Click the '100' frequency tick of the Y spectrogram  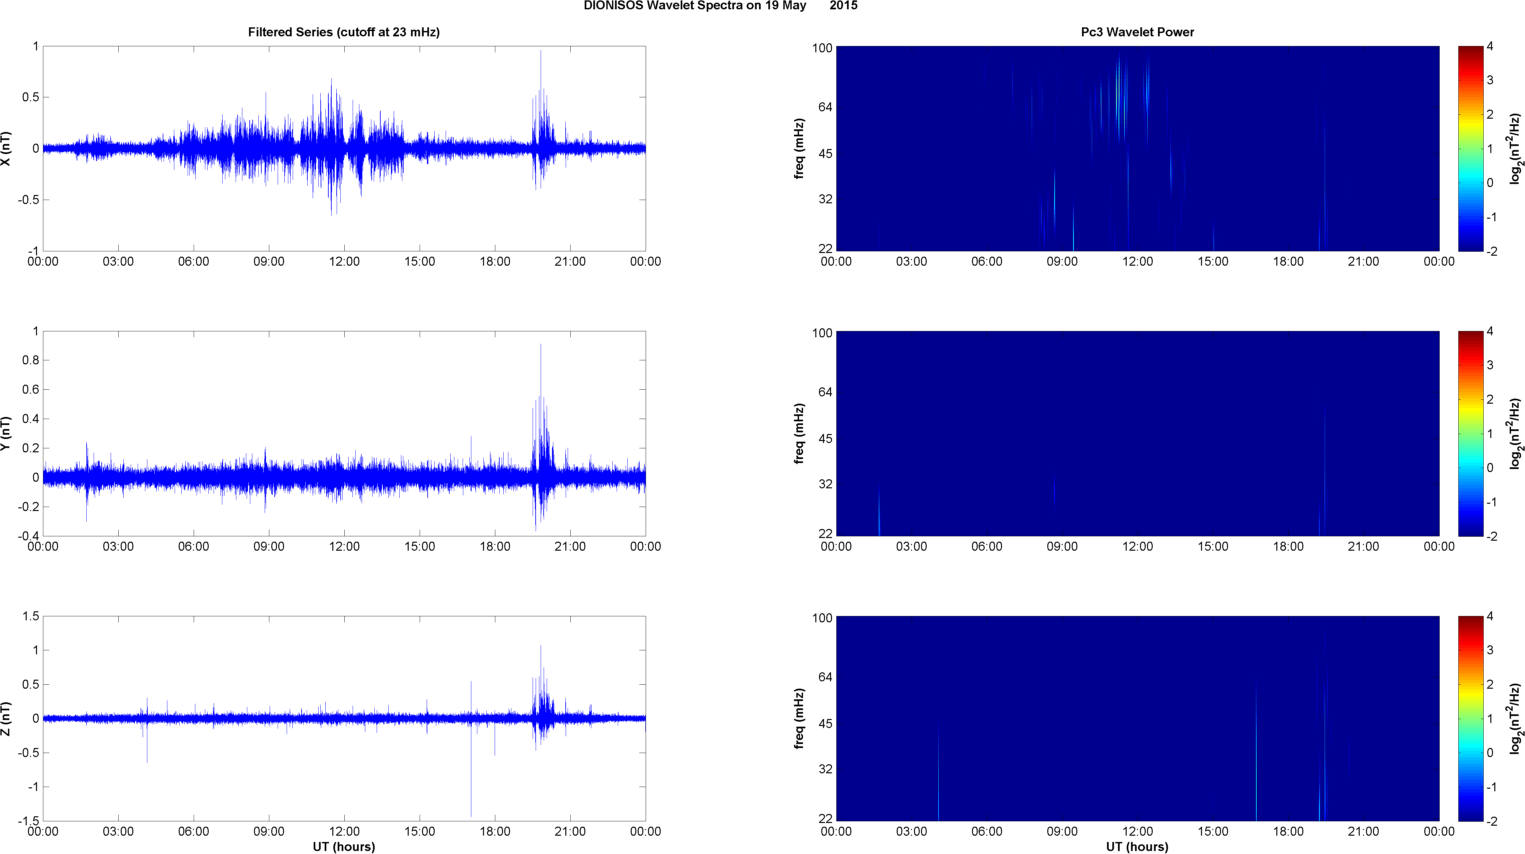[x=822, y=333]
